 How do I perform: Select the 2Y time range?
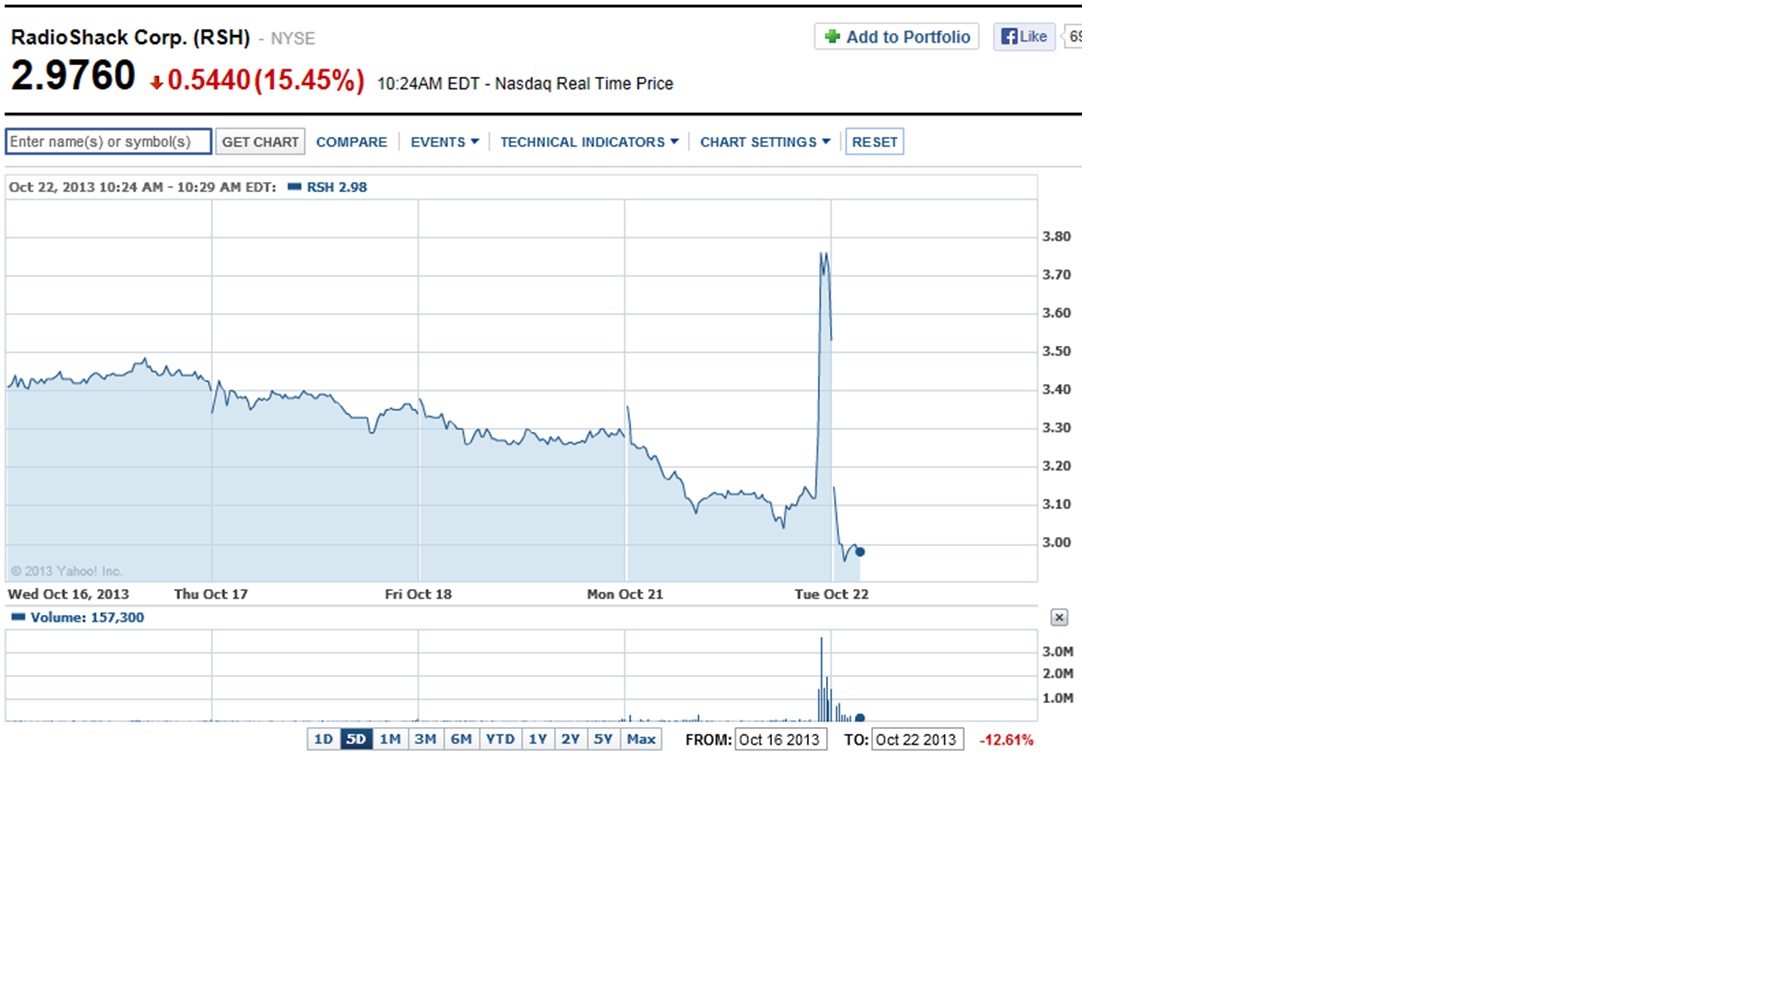pyautogui.click(x=570, y=740)
